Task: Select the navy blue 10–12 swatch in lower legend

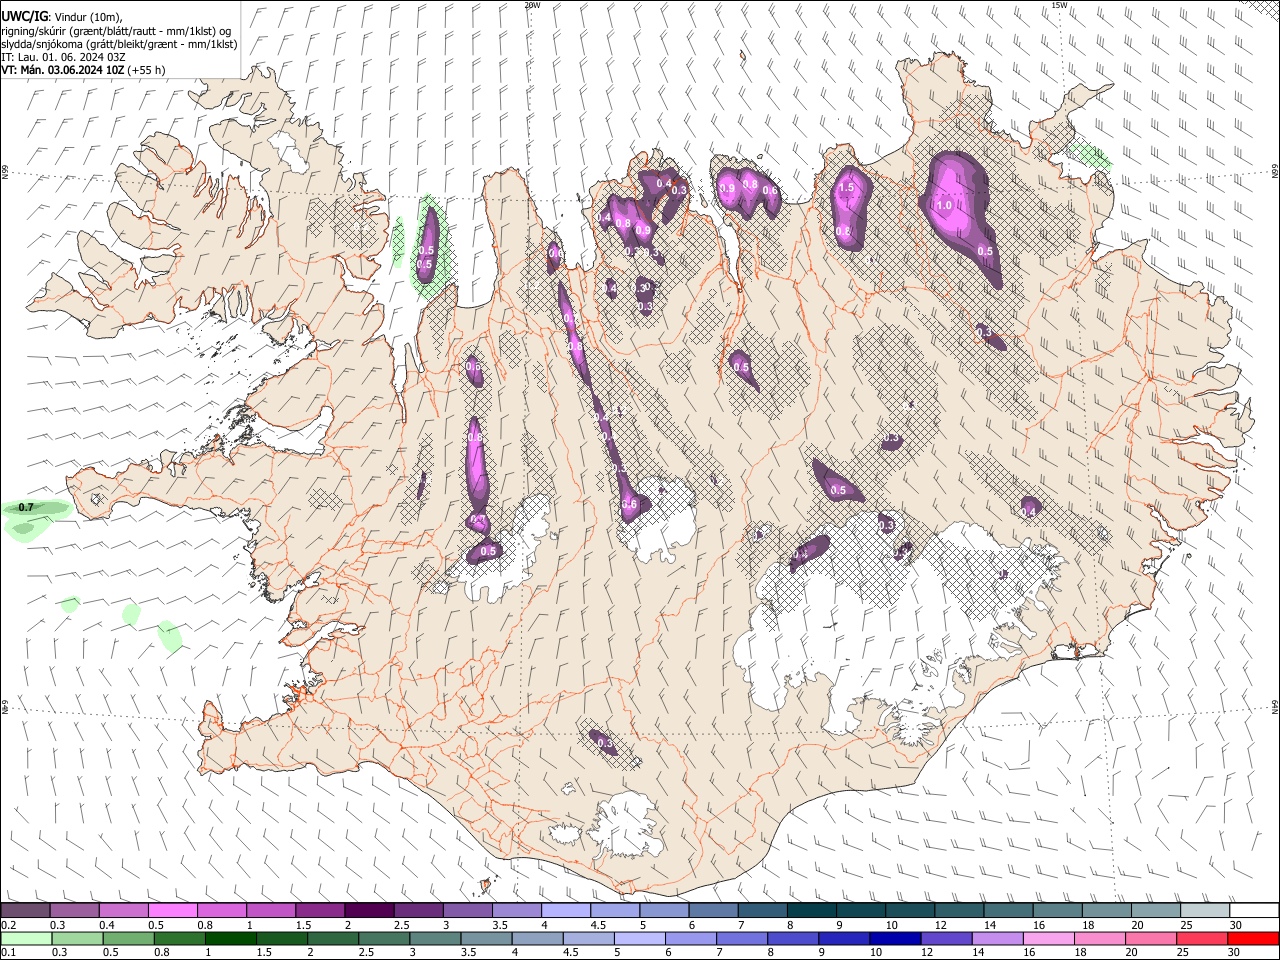Action: [x=893, y=938]
